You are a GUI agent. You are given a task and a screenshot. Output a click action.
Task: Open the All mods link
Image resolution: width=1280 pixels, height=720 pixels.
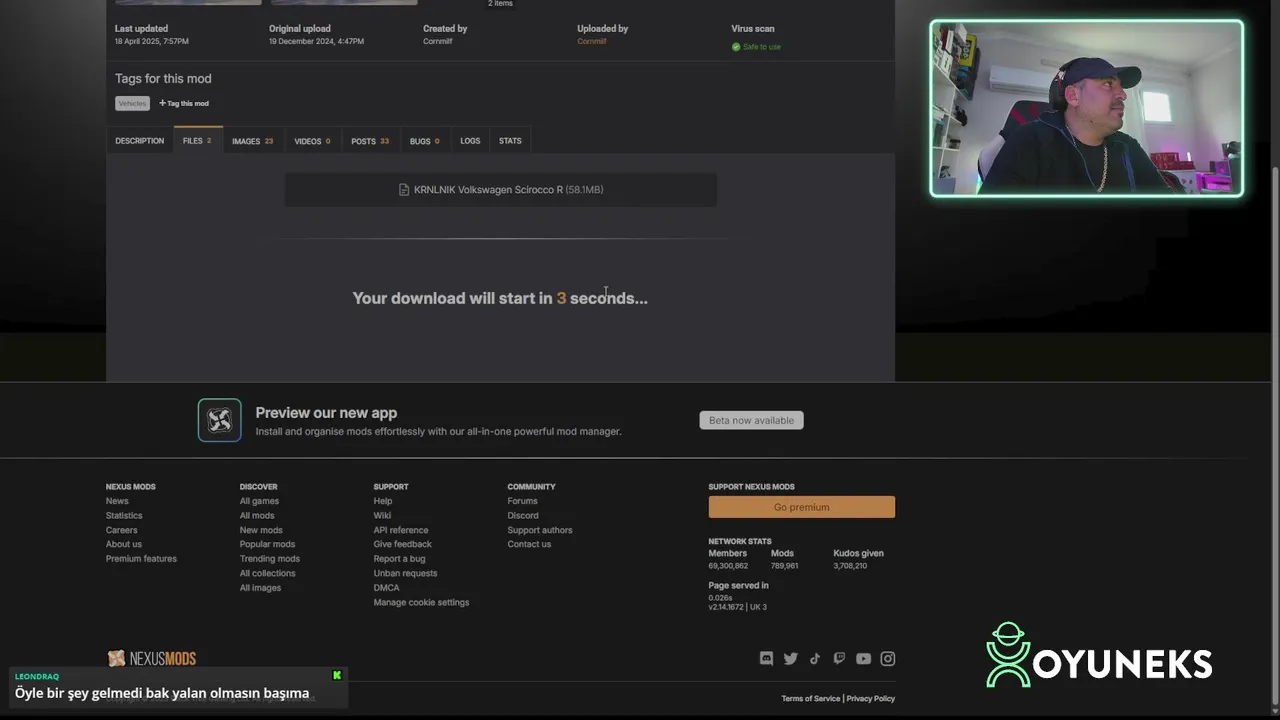[257, 516]
